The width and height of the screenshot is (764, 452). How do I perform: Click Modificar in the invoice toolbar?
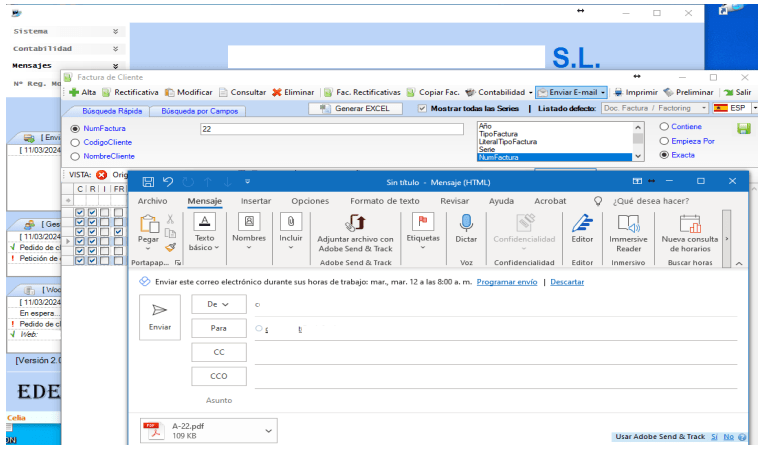tap(189, 92)
